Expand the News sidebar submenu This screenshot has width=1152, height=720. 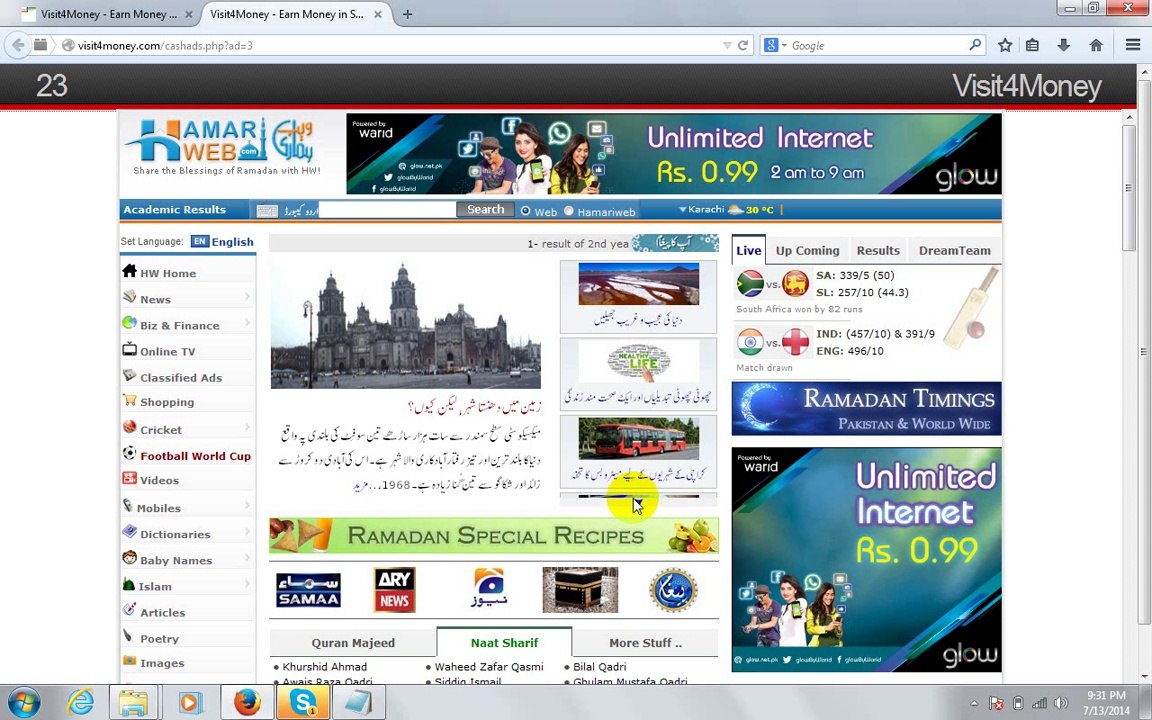[247, 297]
